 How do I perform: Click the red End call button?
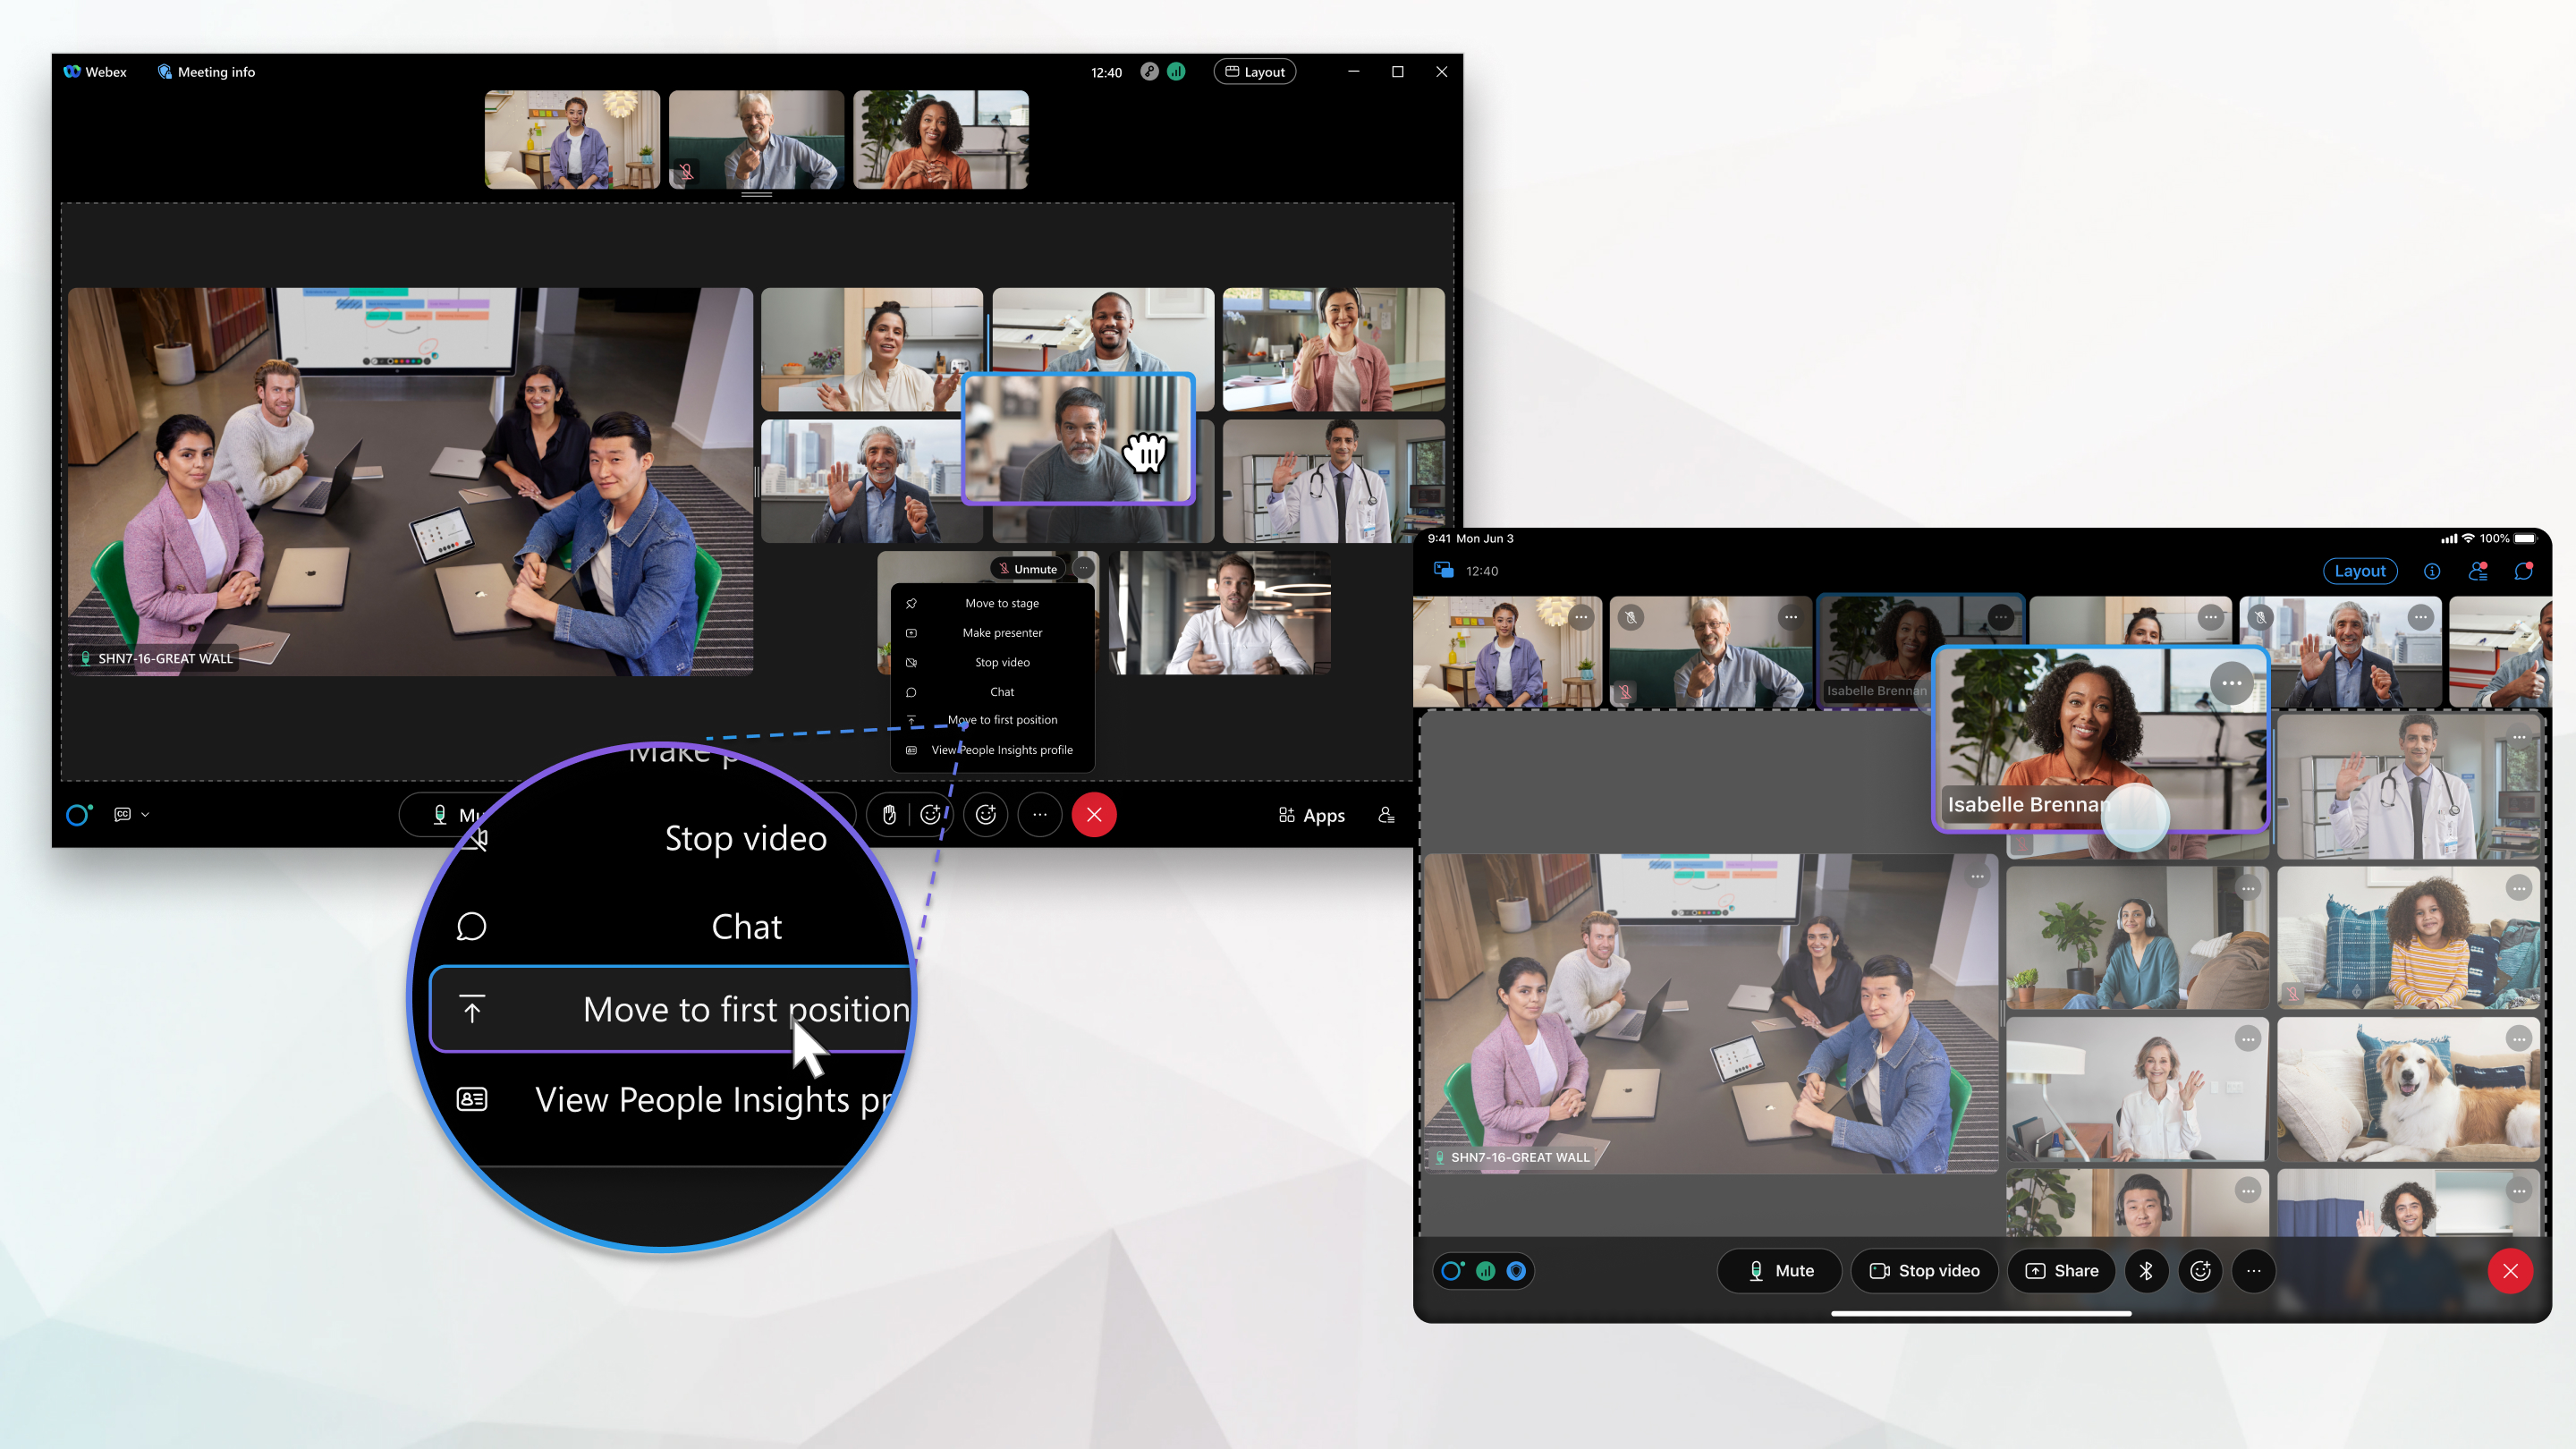point(1093,816)
